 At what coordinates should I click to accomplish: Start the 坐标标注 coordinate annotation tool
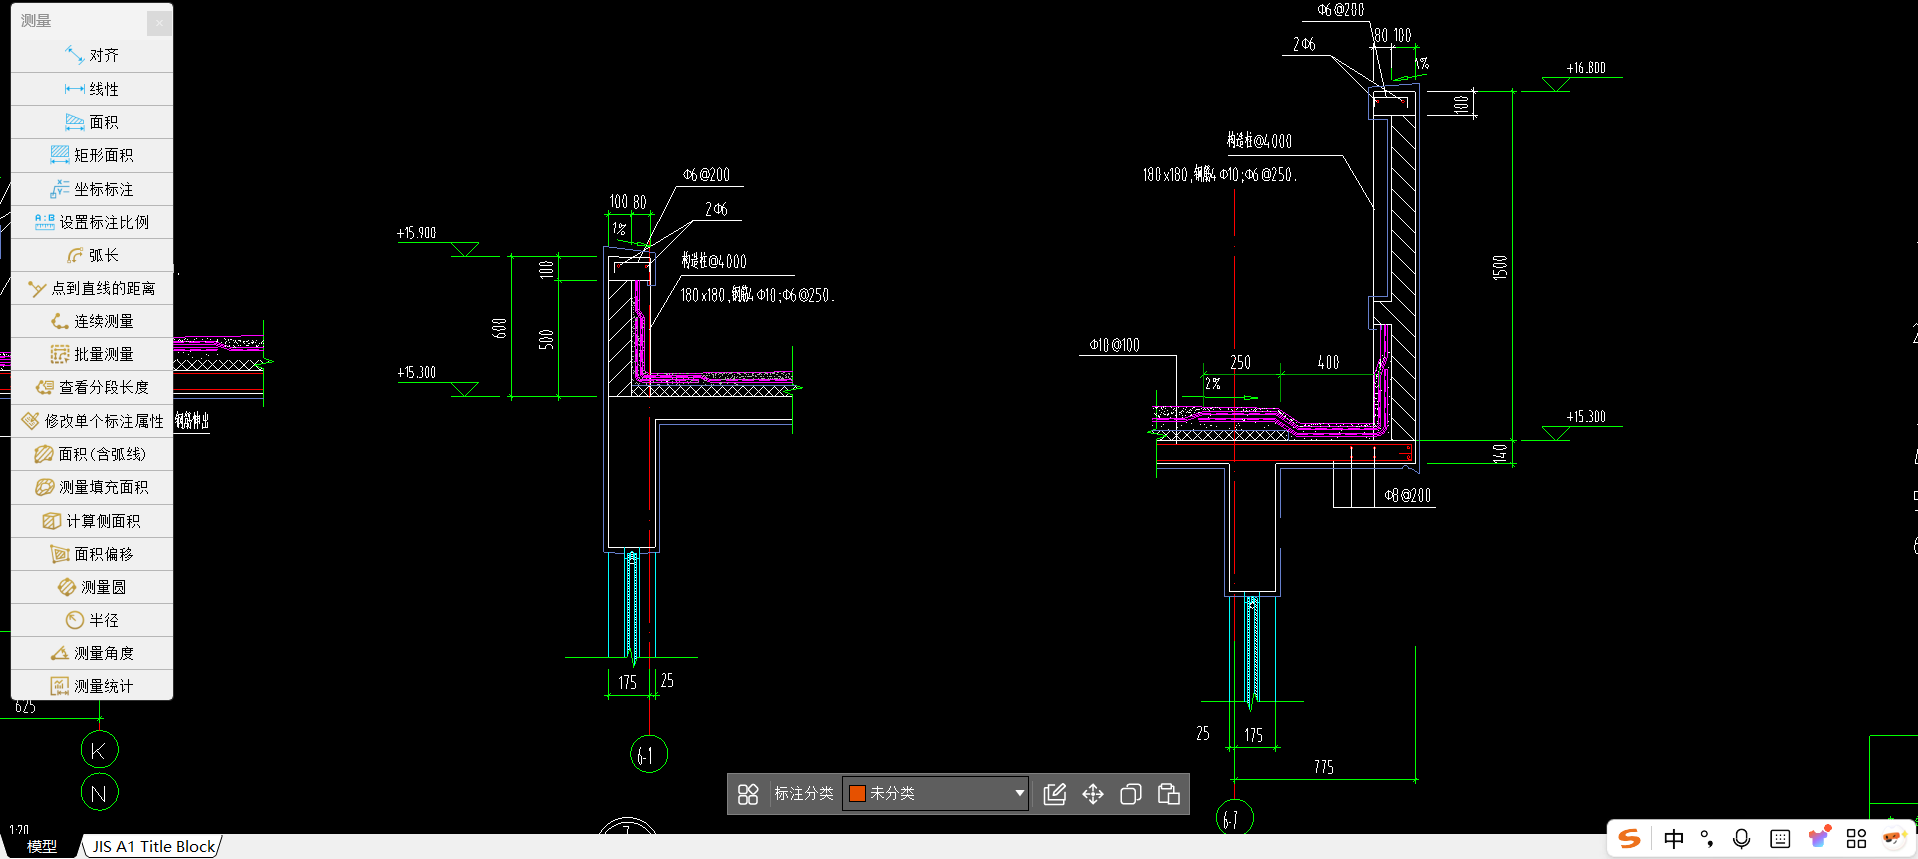pyautogui.click(x=92, y=189)
